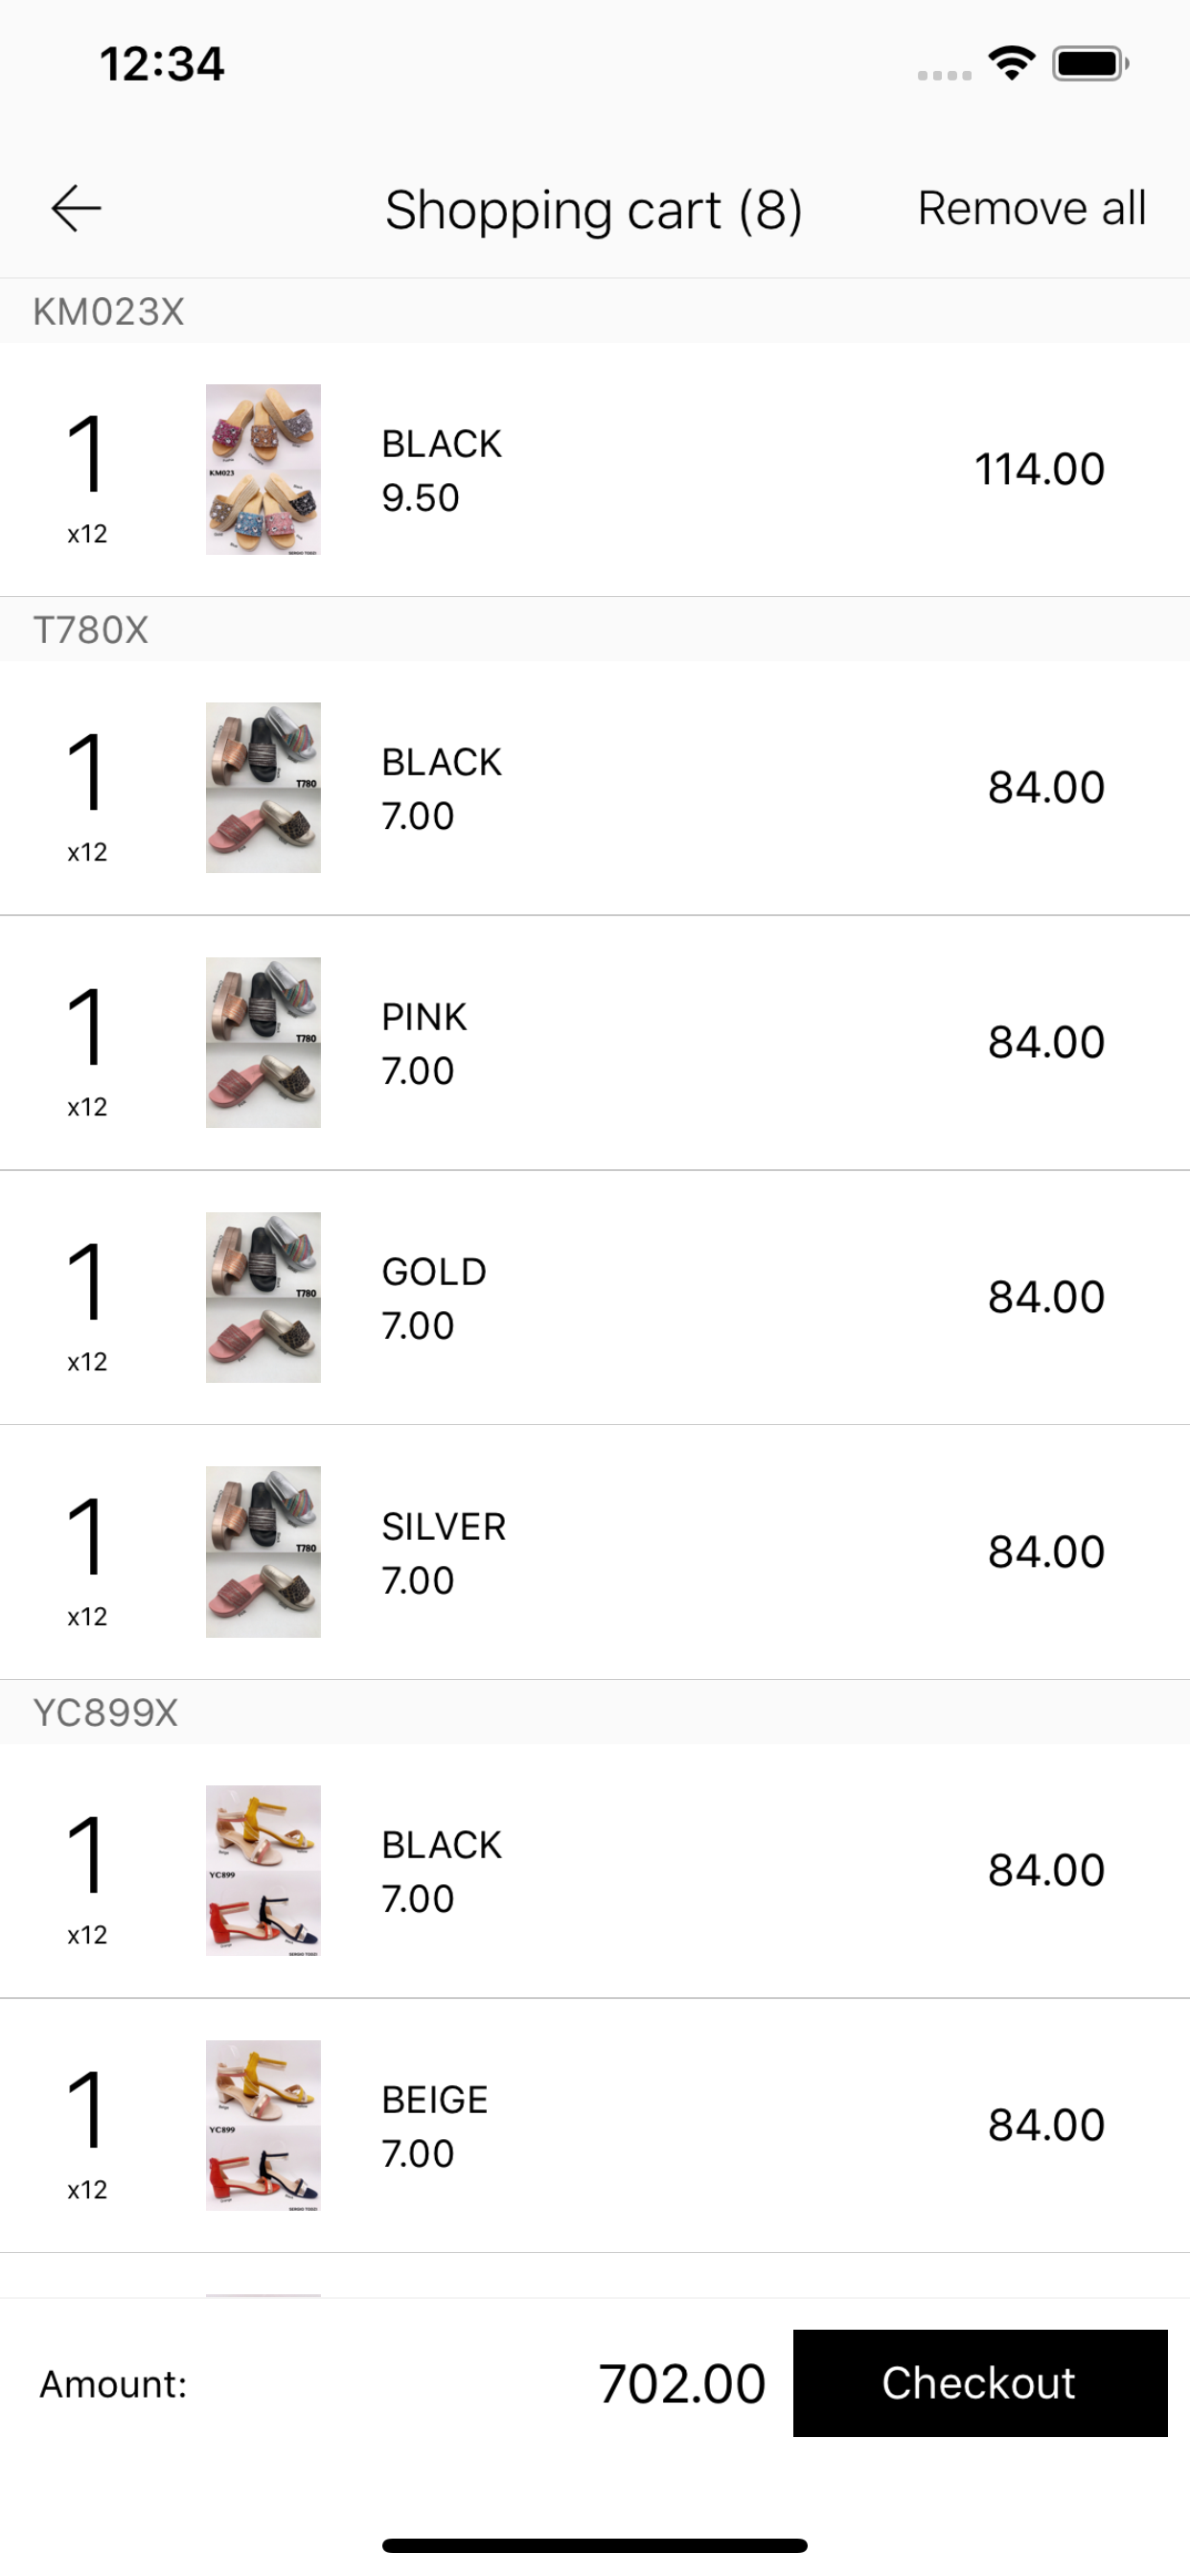
Task: Open thumbnail of YC899X BLACK heels
Action: pos(263,1870)
